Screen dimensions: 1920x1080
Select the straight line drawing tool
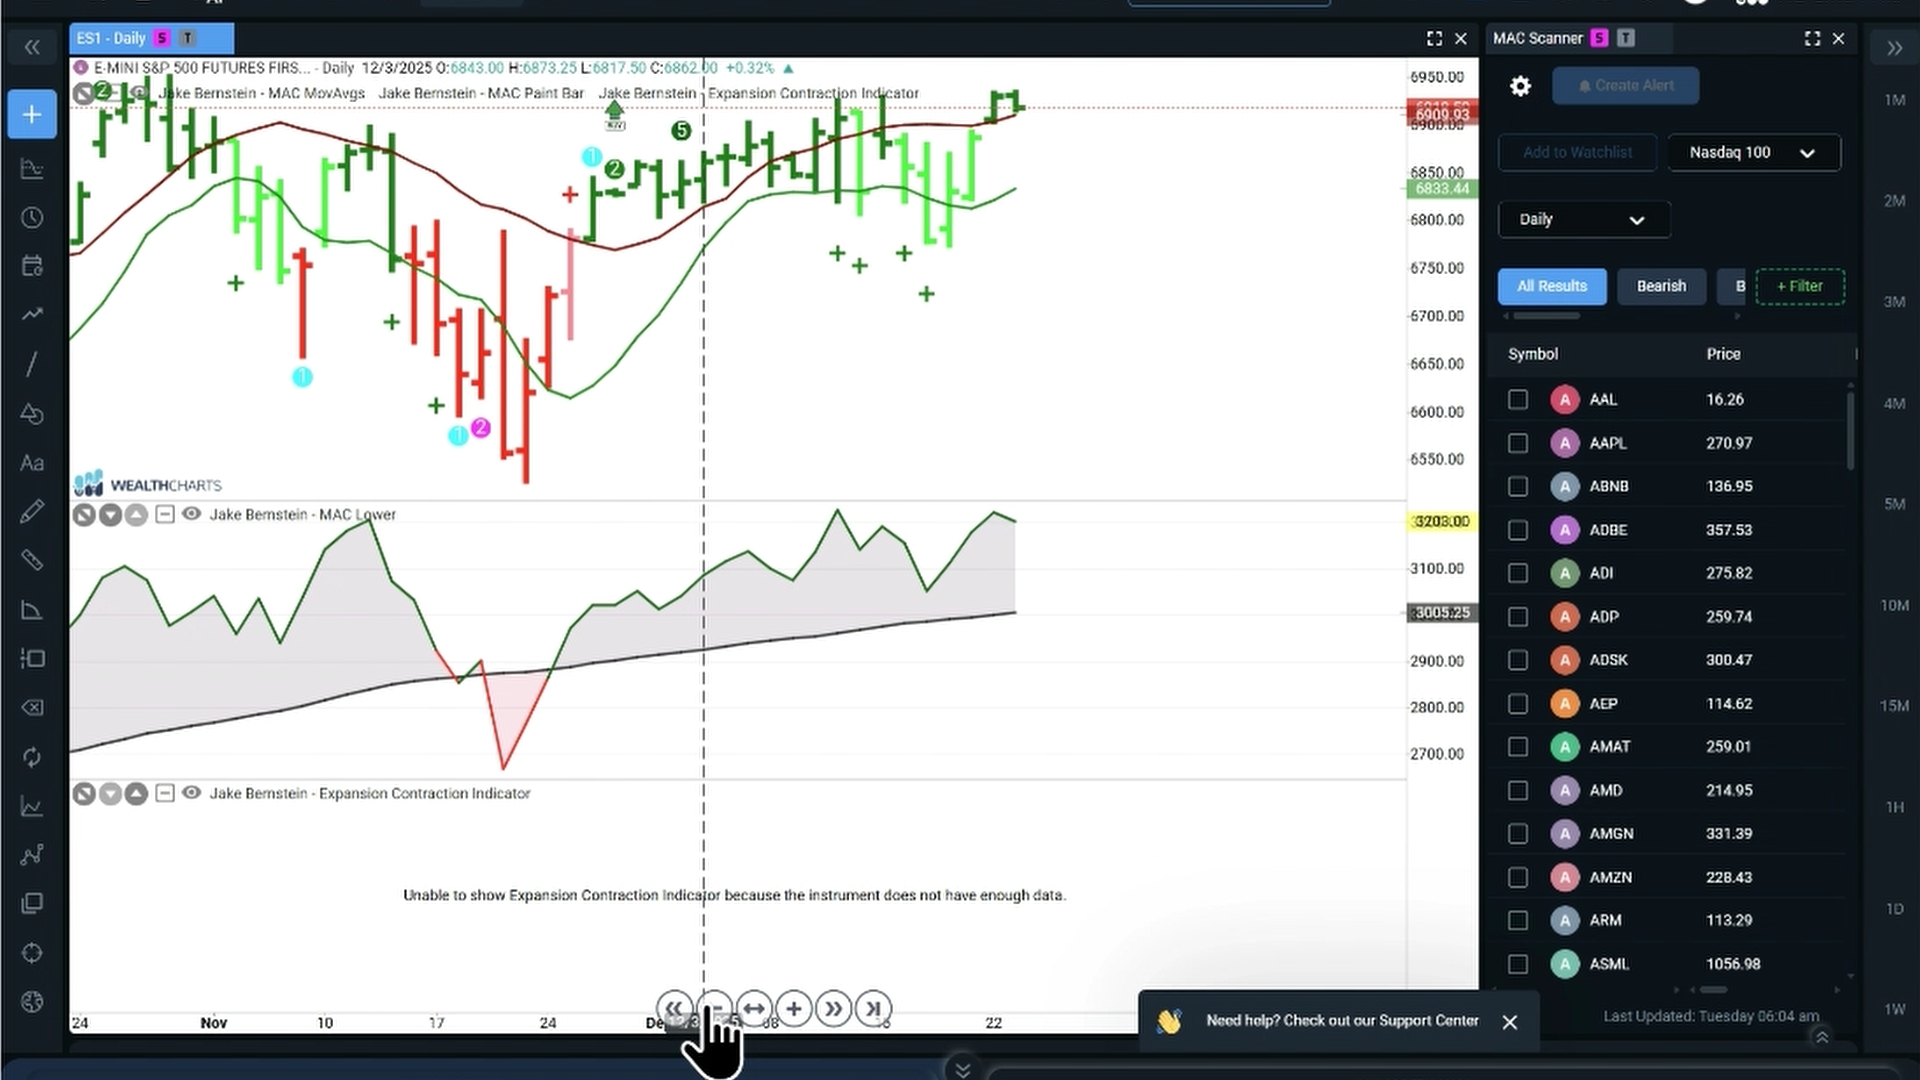tap(32, 363)
